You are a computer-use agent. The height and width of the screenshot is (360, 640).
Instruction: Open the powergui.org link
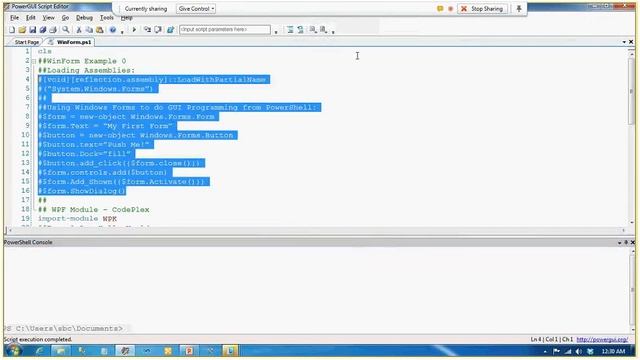coord(602,340)
